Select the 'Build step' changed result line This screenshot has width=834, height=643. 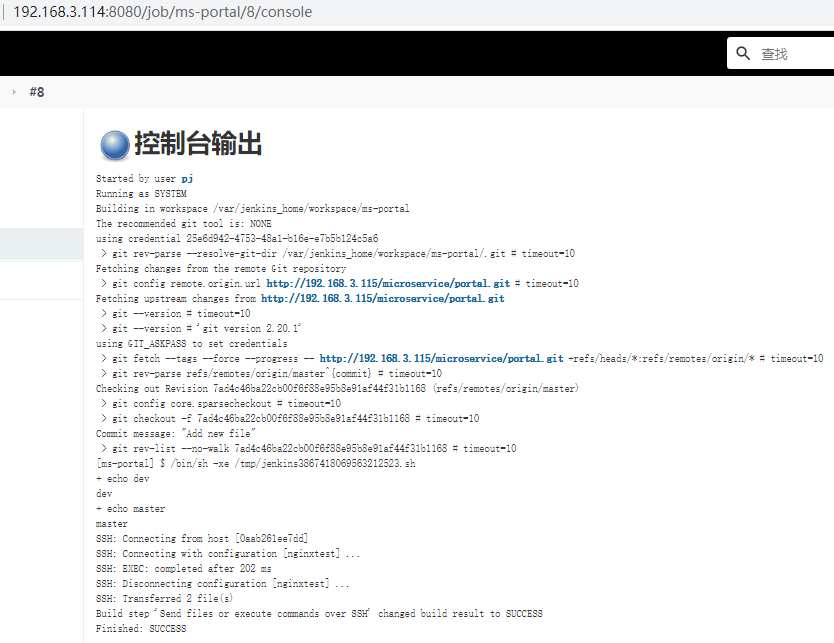tap(319, 614)
